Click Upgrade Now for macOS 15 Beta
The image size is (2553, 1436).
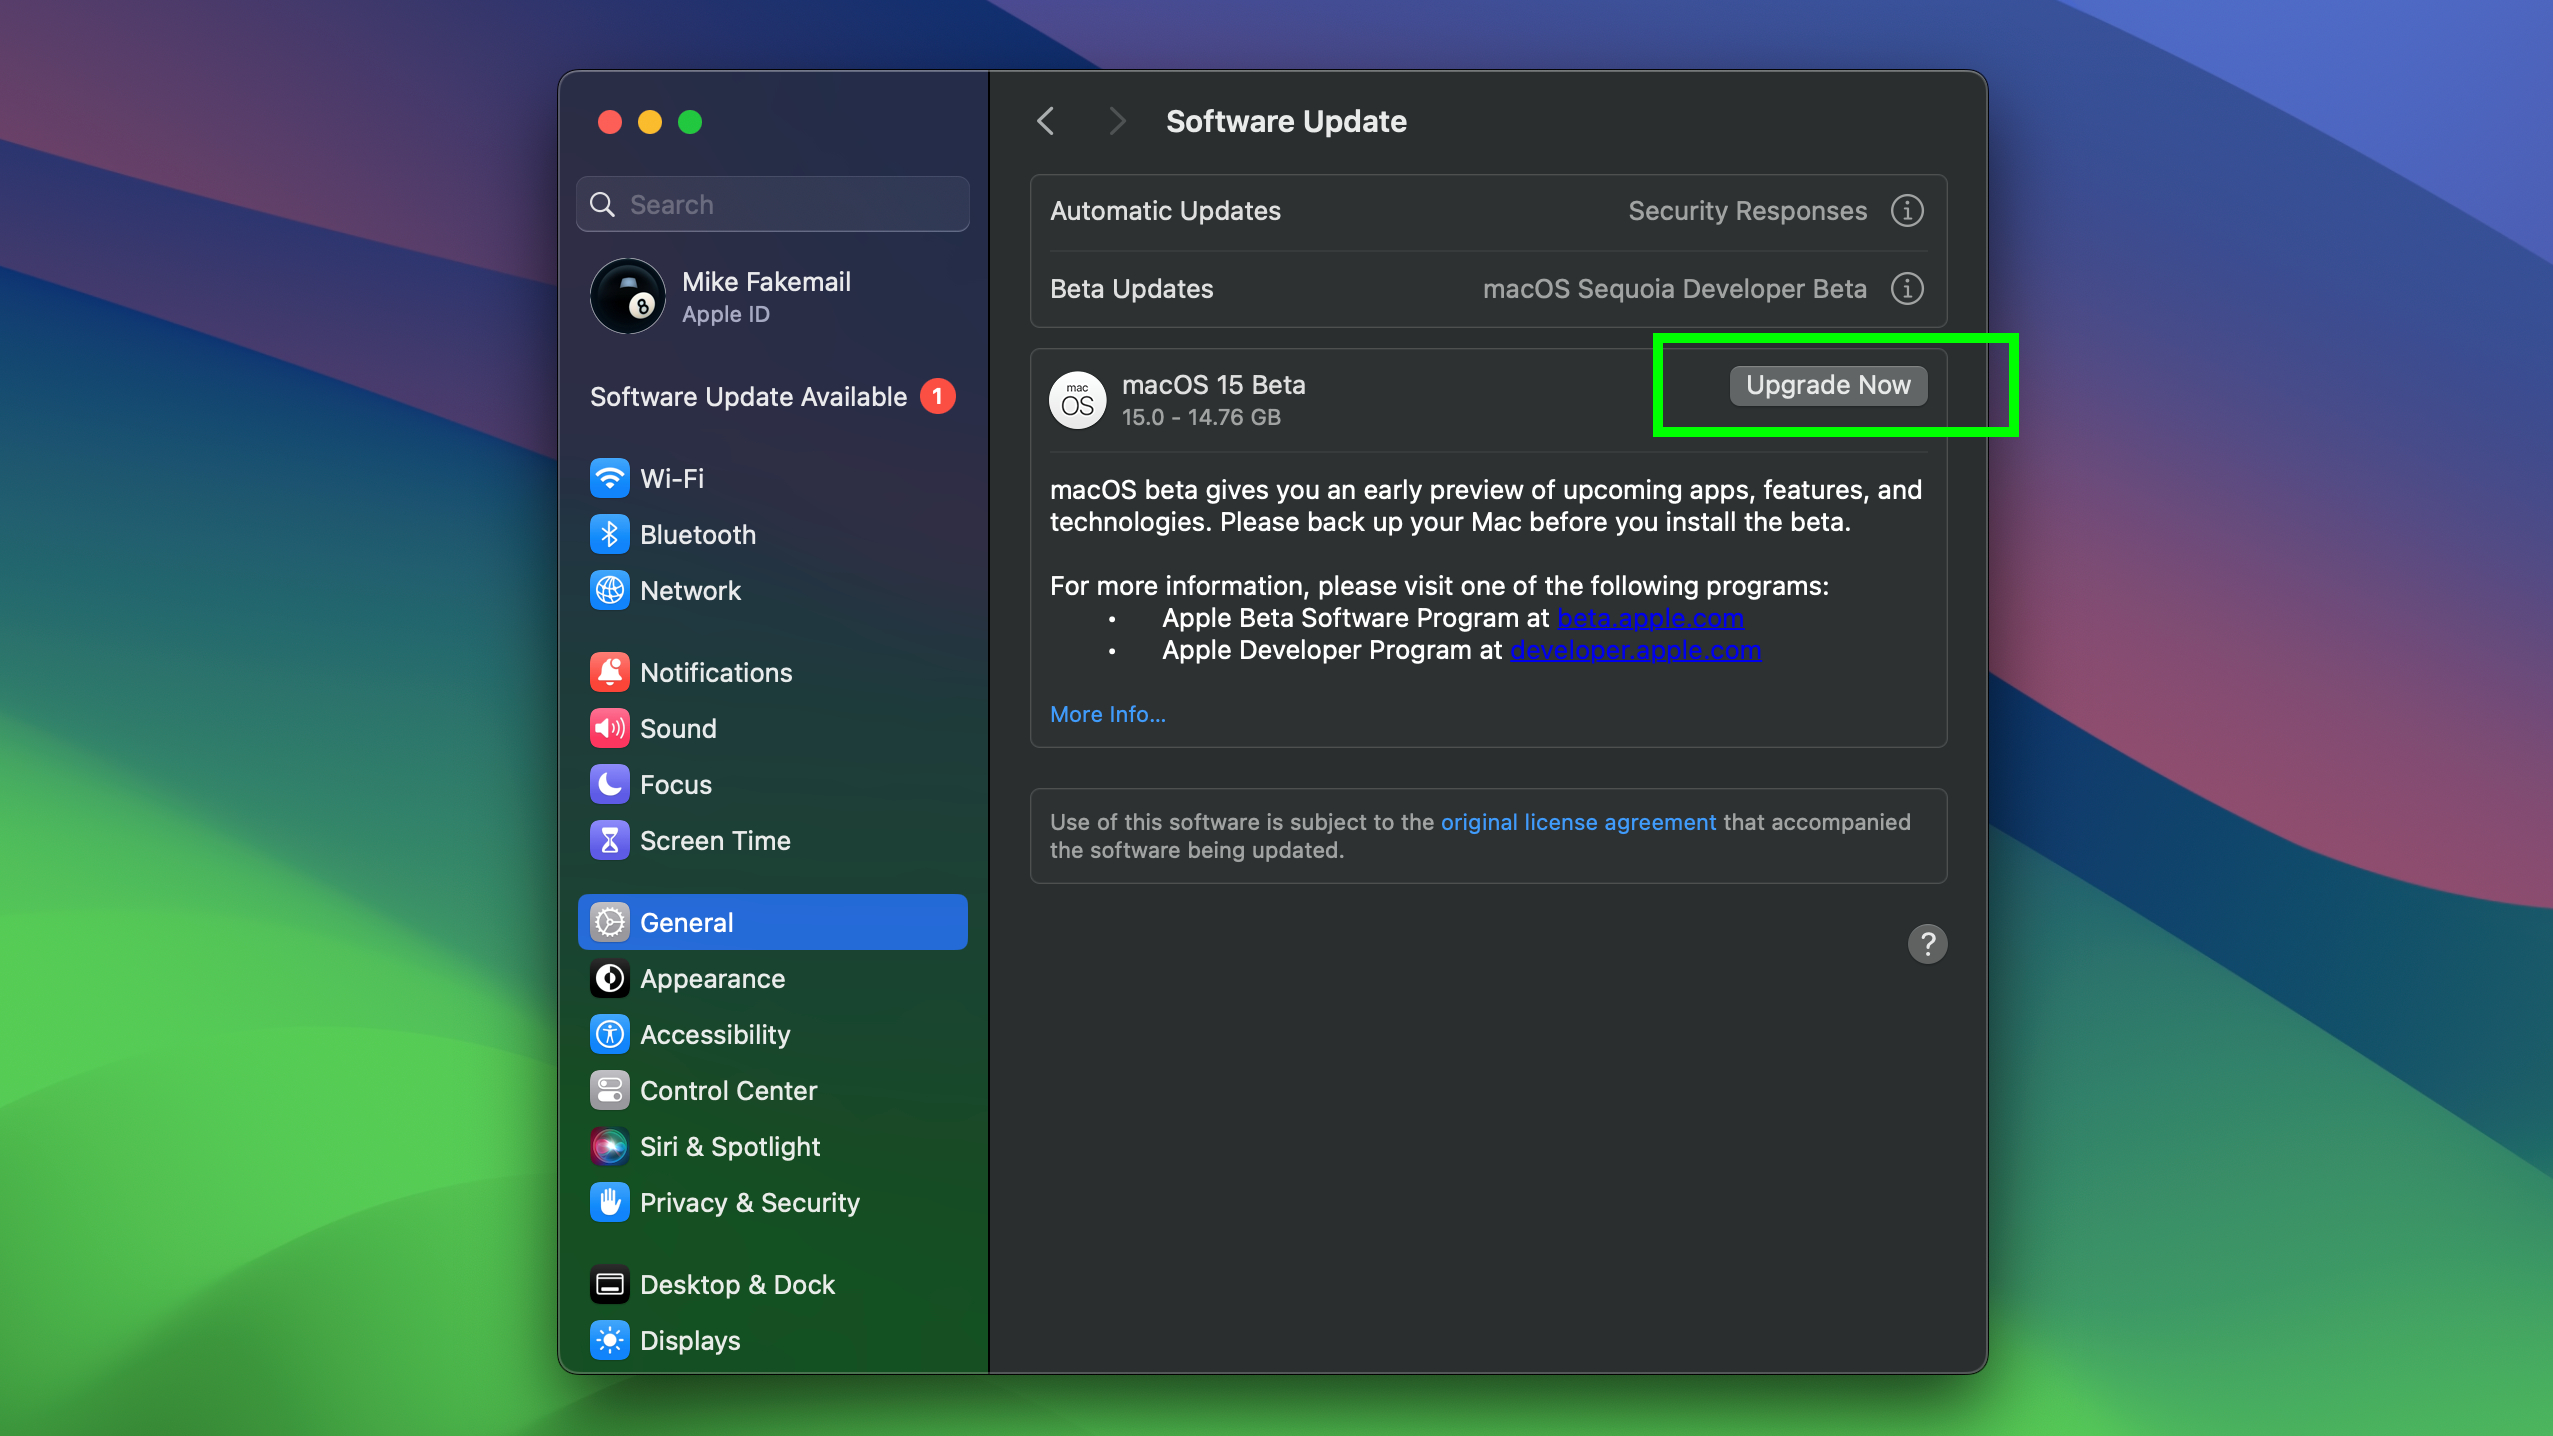coord(1826,385)
